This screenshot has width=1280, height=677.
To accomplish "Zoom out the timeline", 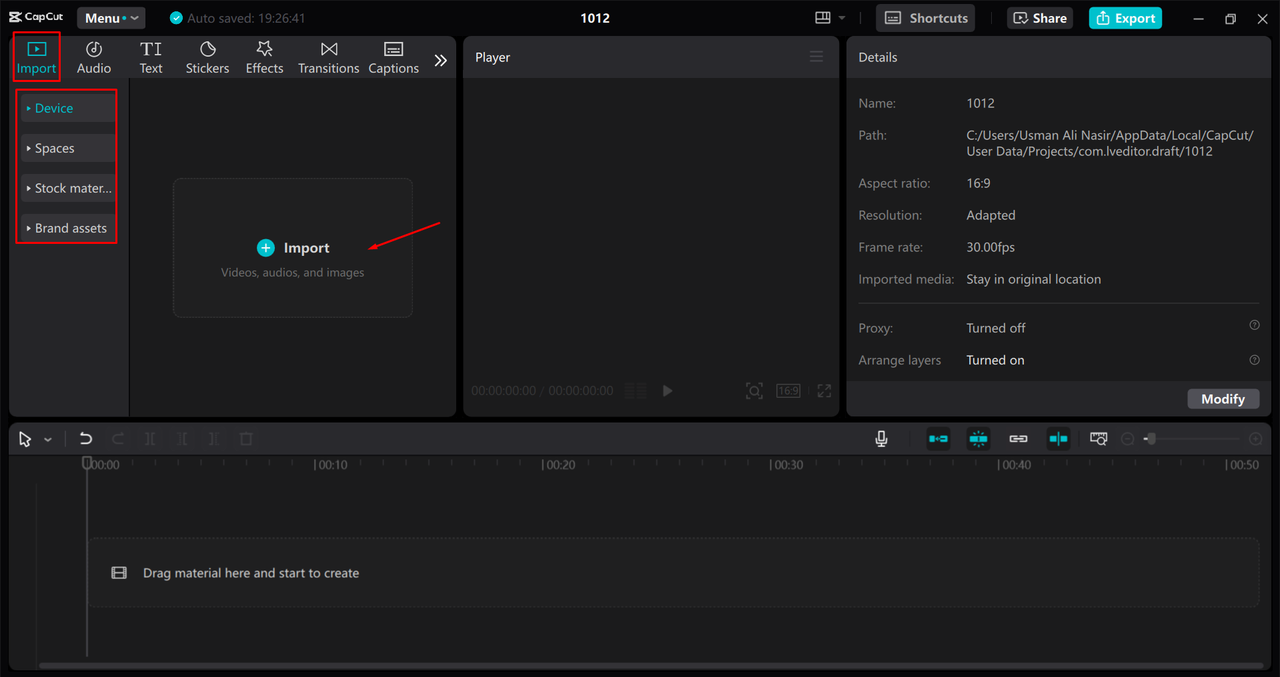I will coord(1127,439).
